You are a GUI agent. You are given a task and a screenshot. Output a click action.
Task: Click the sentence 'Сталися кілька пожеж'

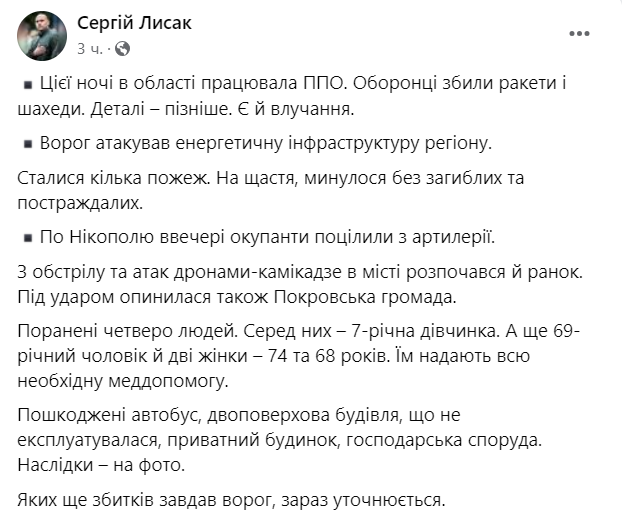[x=100, y=178]
